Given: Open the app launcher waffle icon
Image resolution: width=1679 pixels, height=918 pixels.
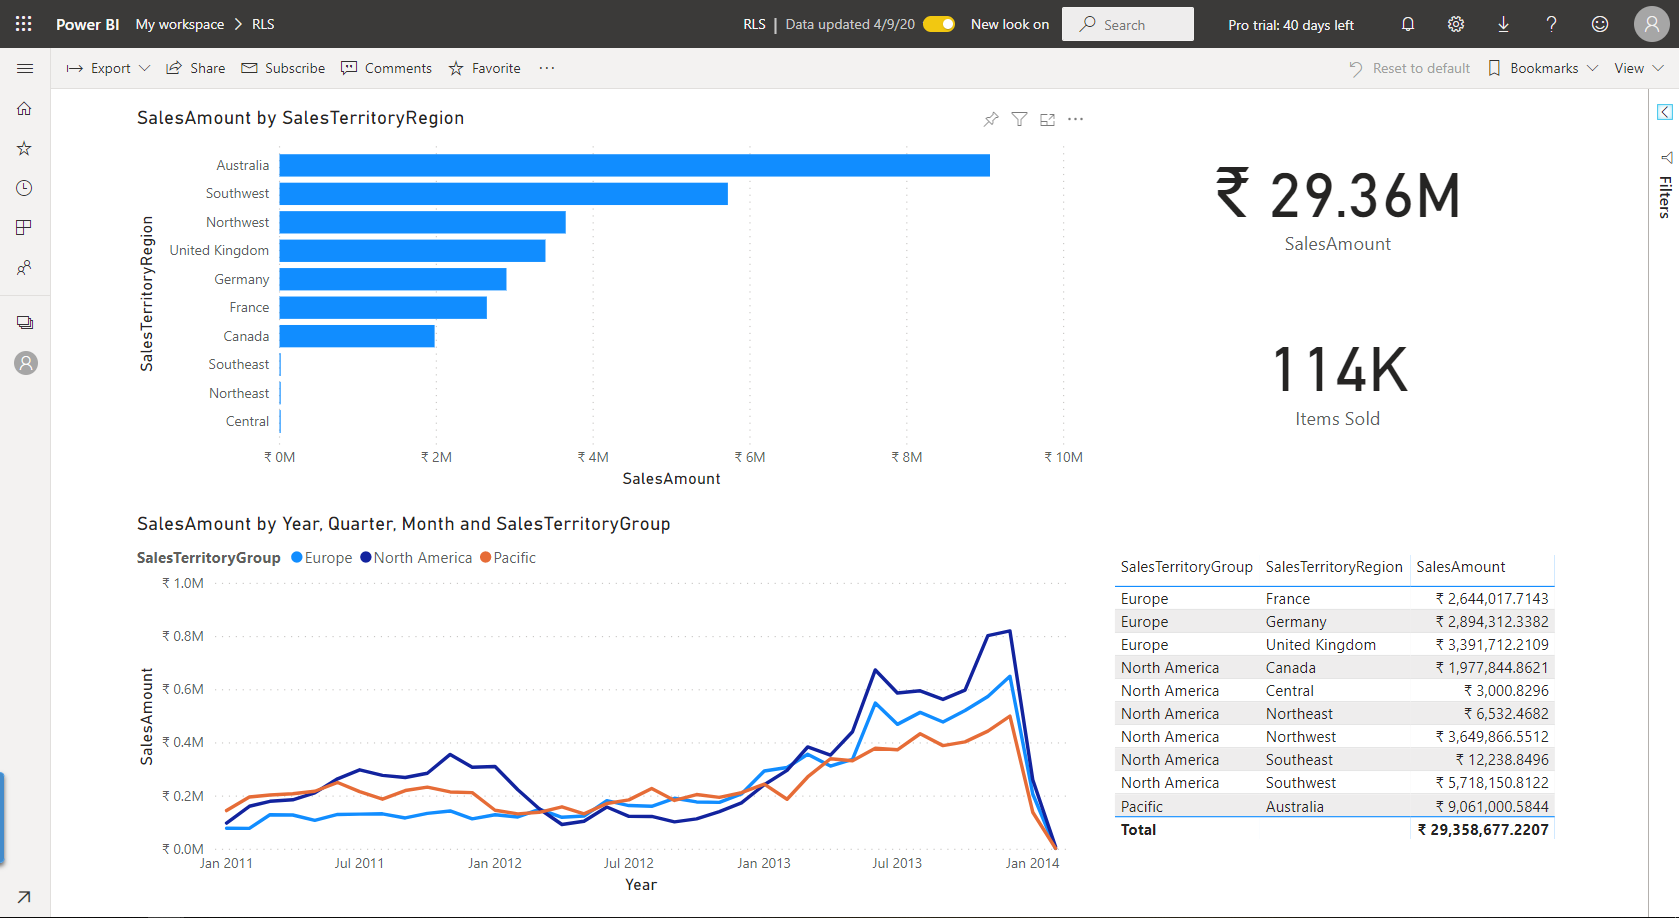Looking at the screenshot, I should tap(24, 24).
